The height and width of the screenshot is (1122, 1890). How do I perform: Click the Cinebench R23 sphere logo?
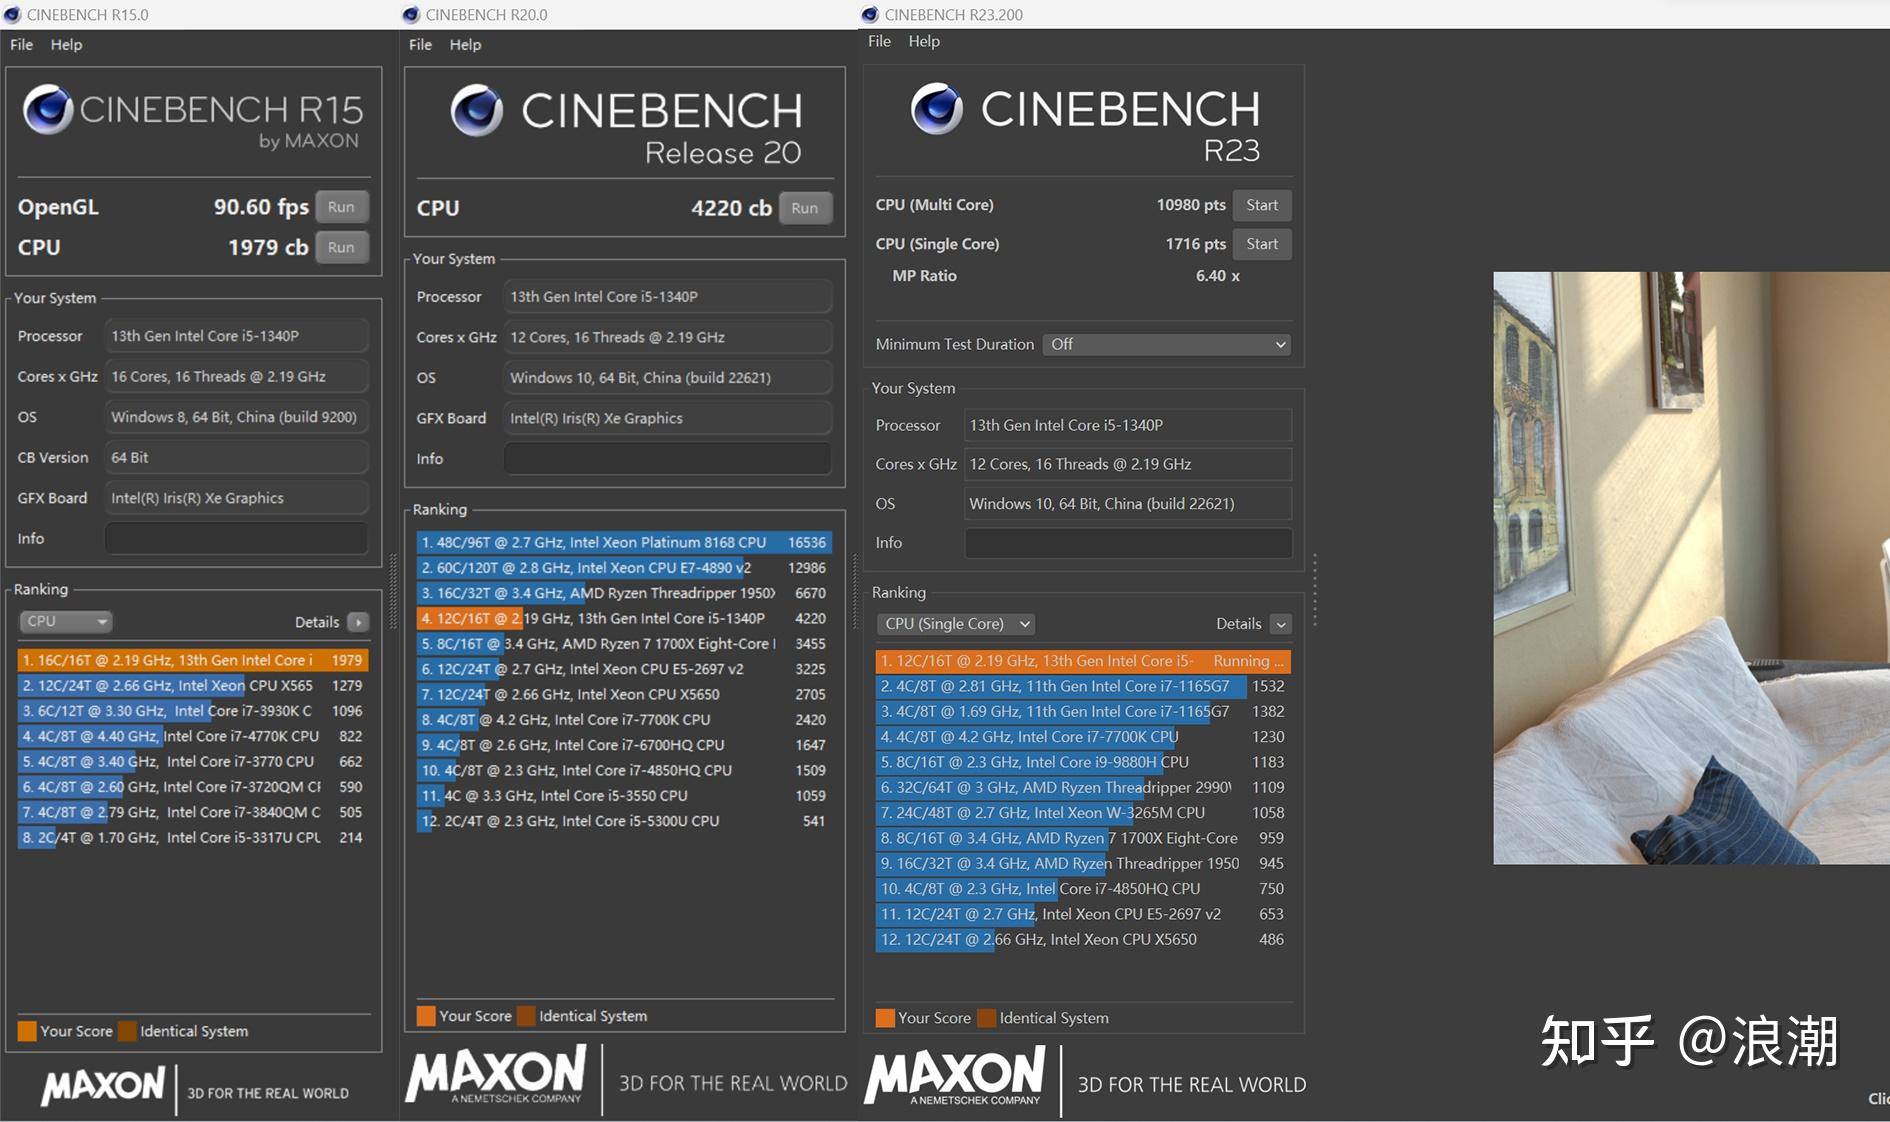(937, 108)
